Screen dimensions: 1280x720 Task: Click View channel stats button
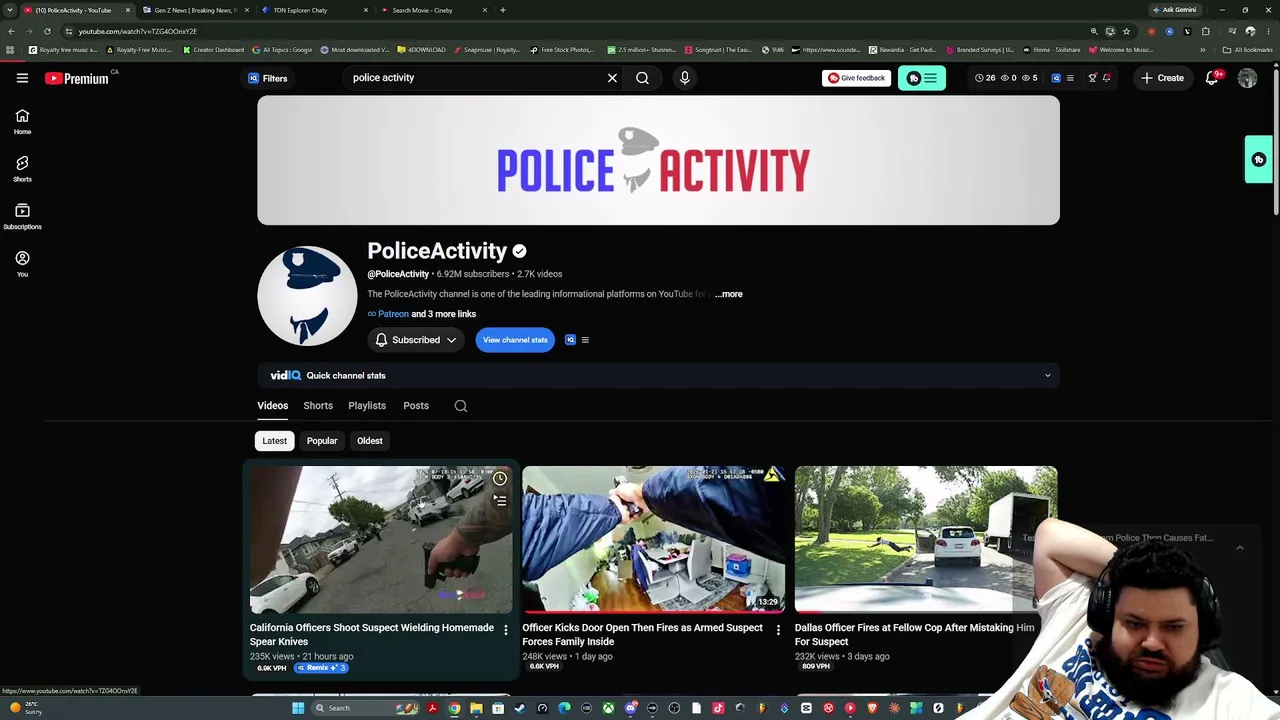point(515,340)
